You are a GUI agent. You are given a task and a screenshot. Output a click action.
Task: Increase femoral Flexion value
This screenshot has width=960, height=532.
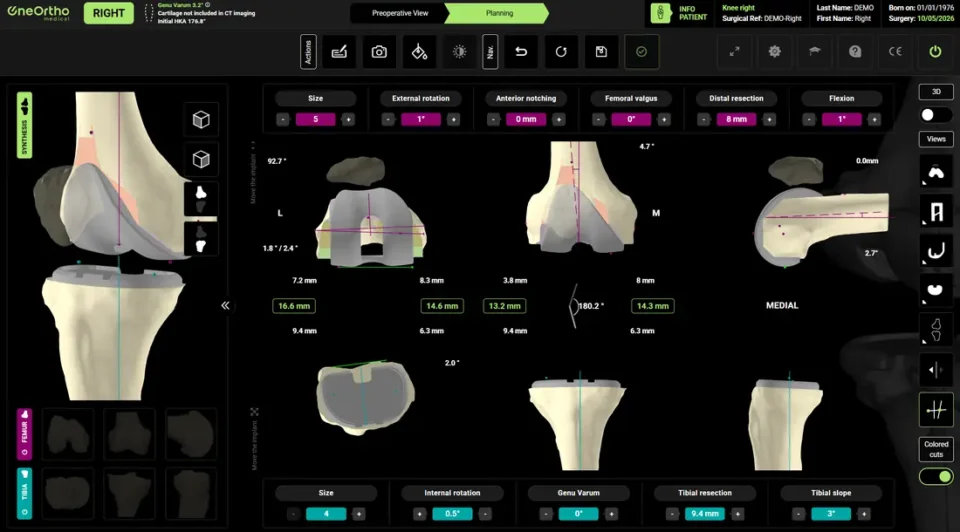874,119
